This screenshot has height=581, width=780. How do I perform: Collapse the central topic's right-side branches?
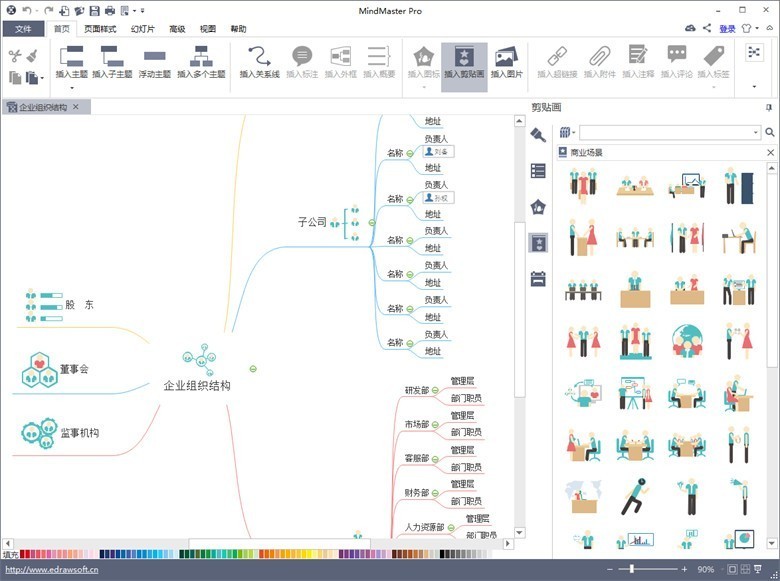[x=253, y=369]
